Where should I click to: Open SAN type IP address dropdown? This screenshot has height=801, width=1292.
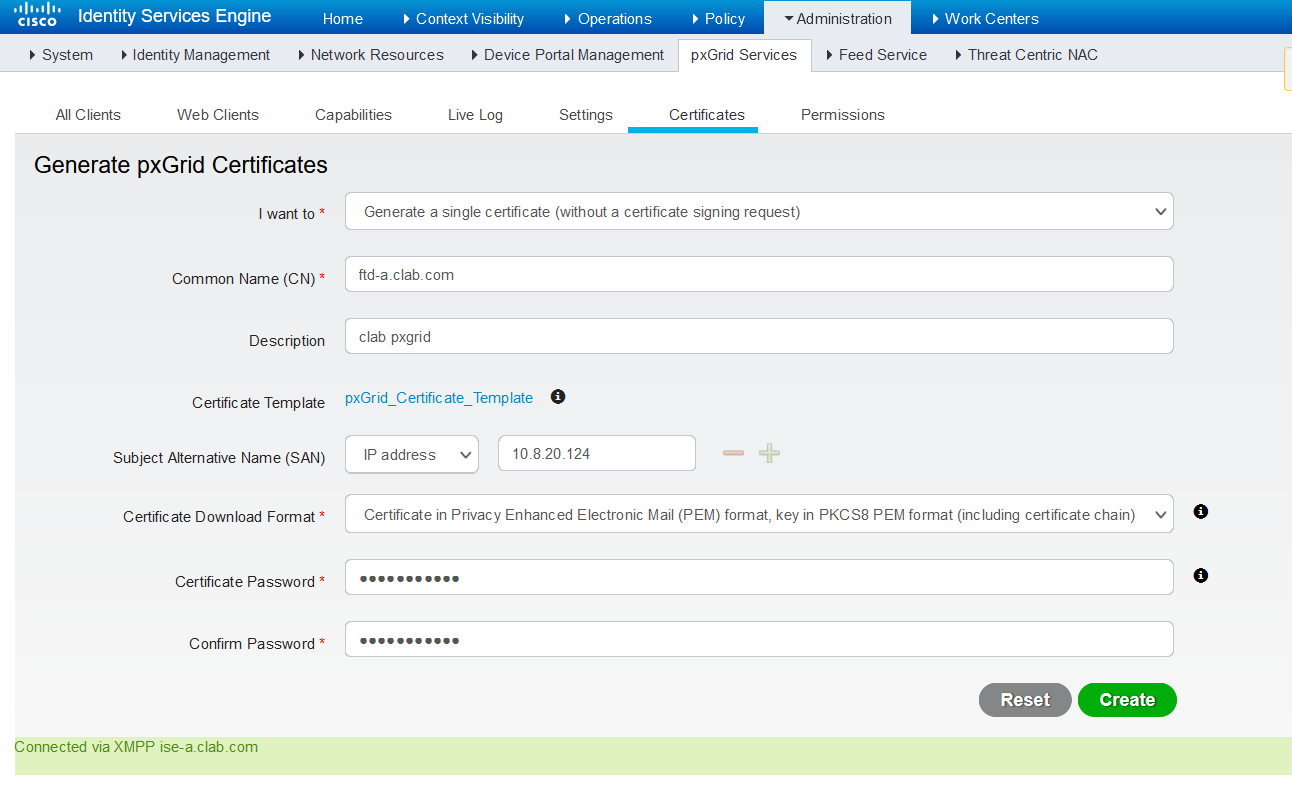coord(412,454)
